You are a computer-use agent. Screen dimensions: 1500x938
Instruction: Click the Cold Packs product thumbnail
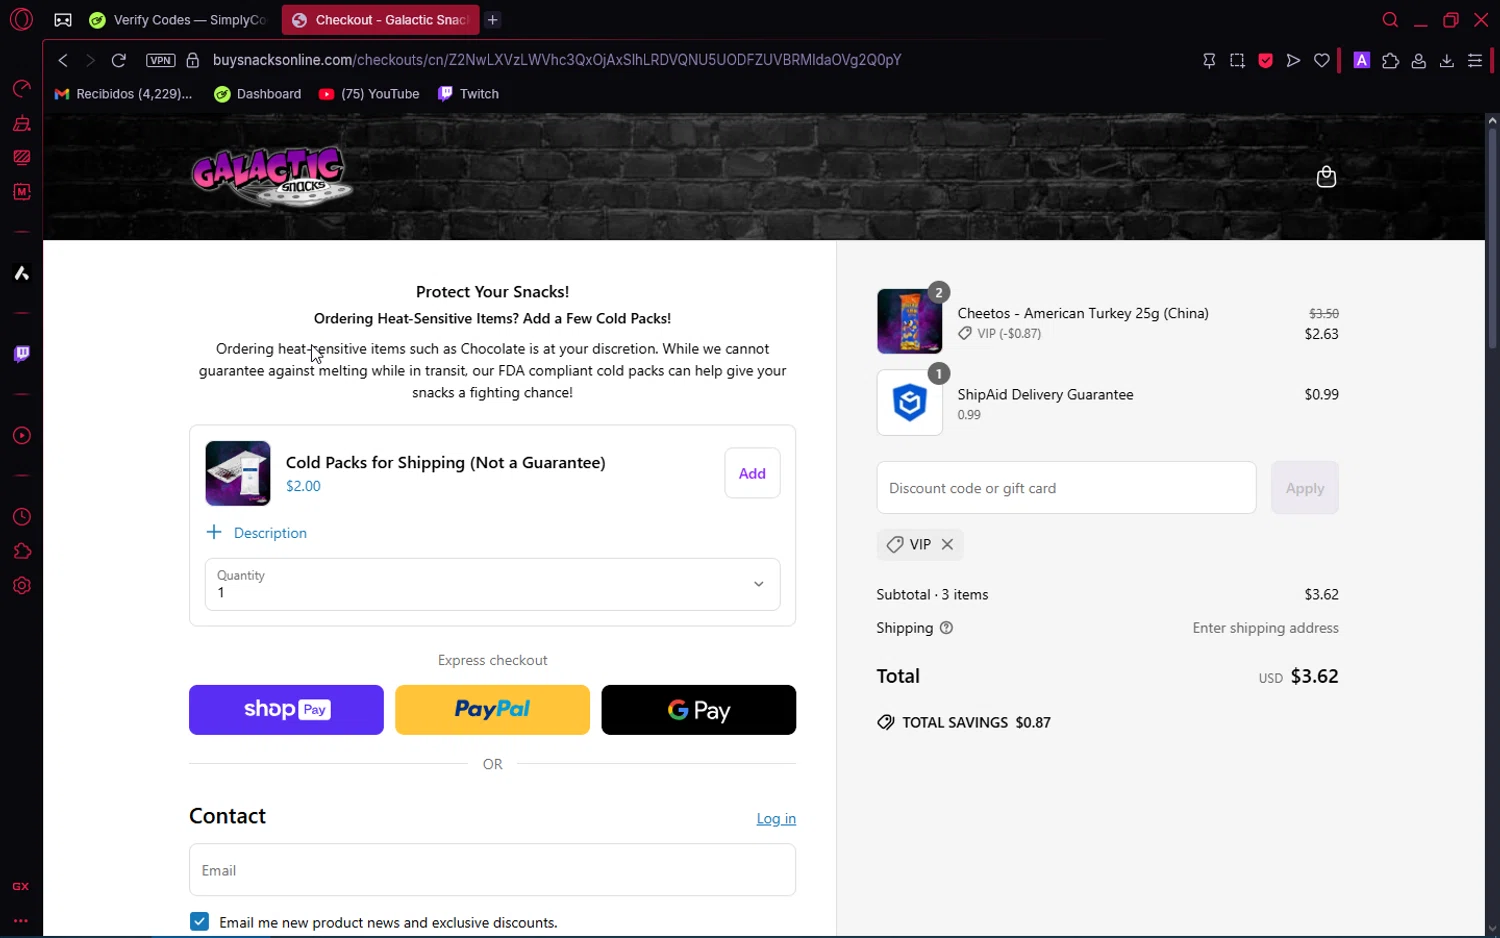pyautogui.click(x=238, y=473)
